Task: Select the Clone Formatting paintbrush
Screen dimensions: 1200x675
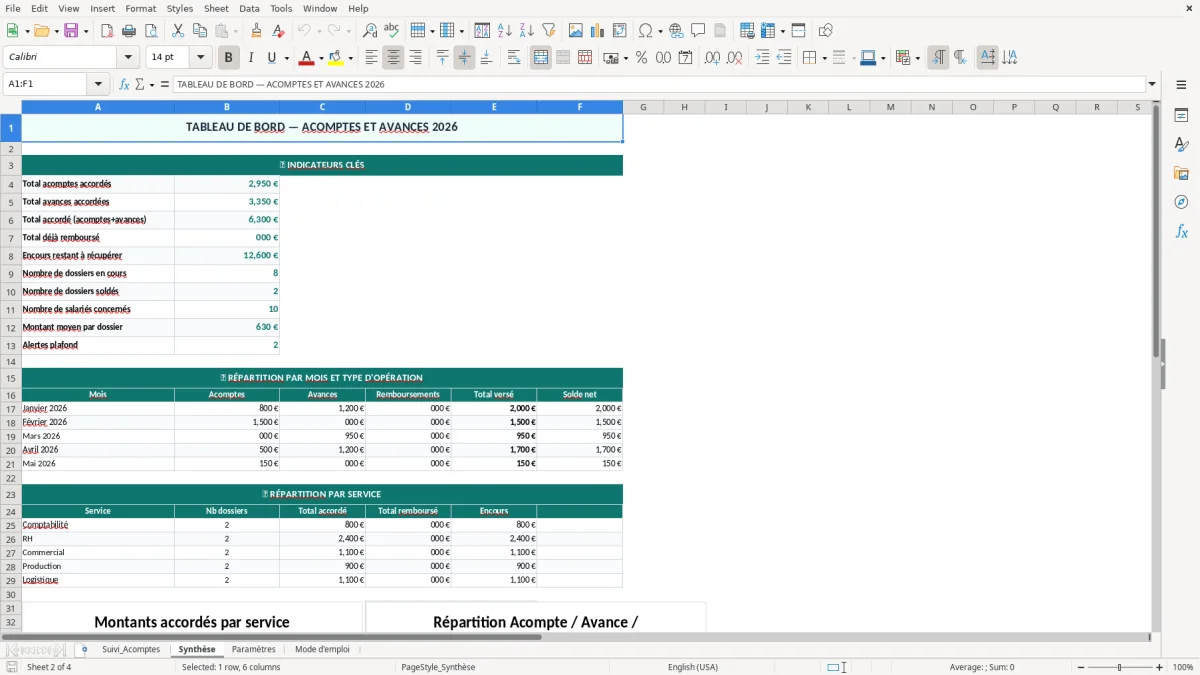Action: click(256, 31)
